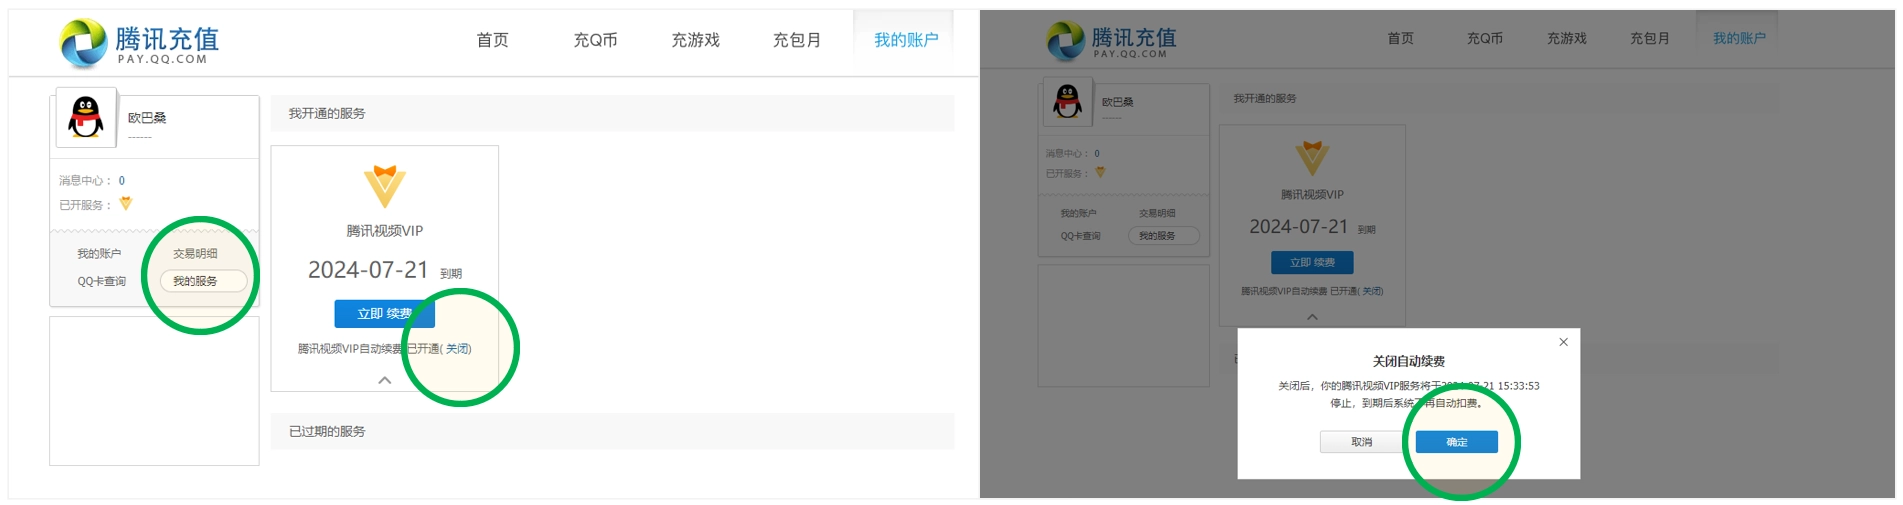Click small VIP badge beside 已开服务, undimmed page

(x=126, y=204)
